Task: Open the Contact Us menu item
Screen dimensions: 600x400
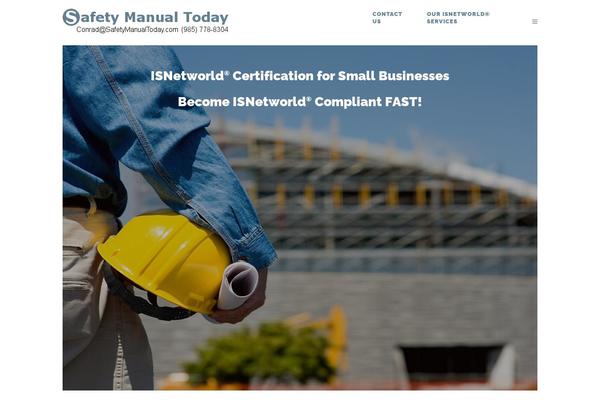Action: [x=387, y=18]
